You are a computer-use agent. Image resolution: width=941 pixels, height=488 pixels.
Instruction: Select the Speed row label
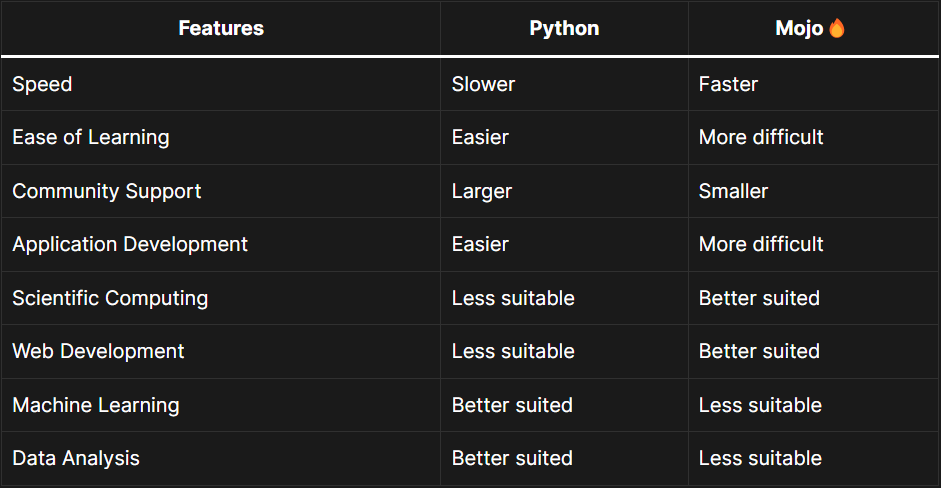click(x=42, y=84)
